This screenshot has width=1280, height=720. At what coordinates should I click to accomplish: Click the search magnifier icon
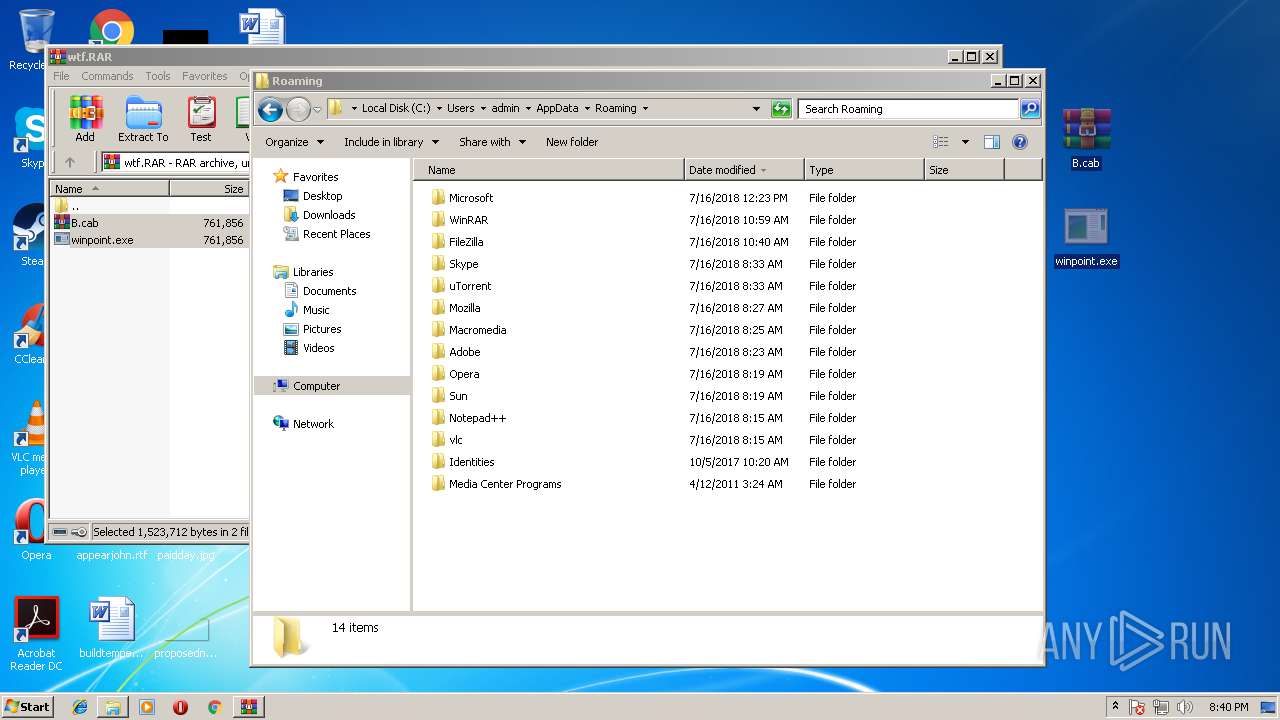coord(1030,109)
